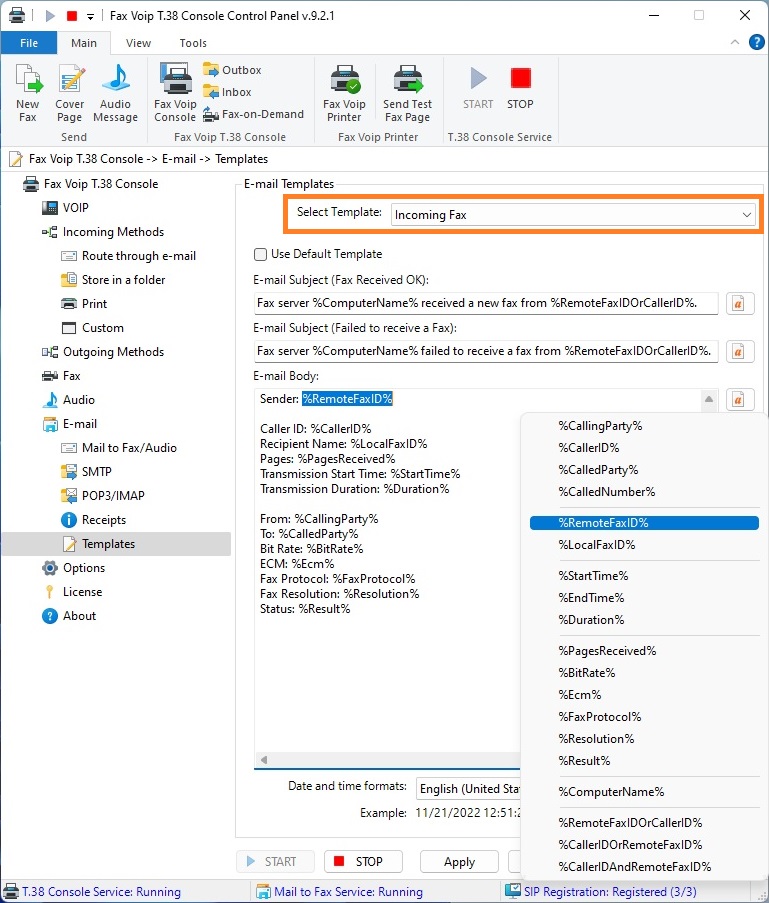
Task: Insert variable into Failed to receive subject
Action: click(x=740, y=351)
